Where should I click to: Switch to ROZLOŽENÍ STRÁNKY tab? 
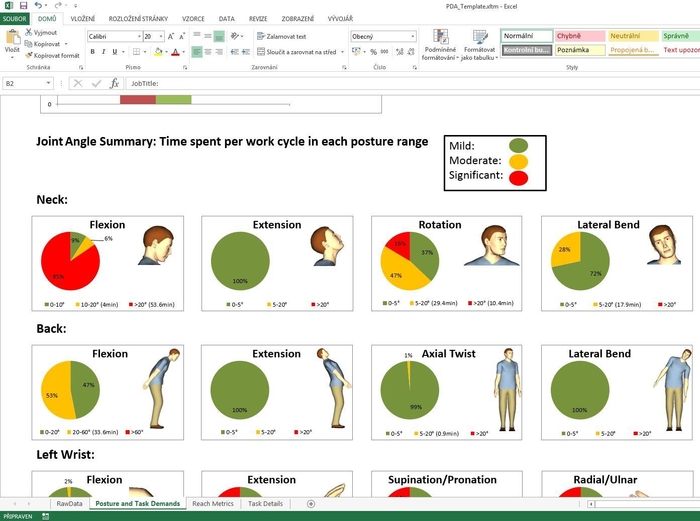point(138,19)
